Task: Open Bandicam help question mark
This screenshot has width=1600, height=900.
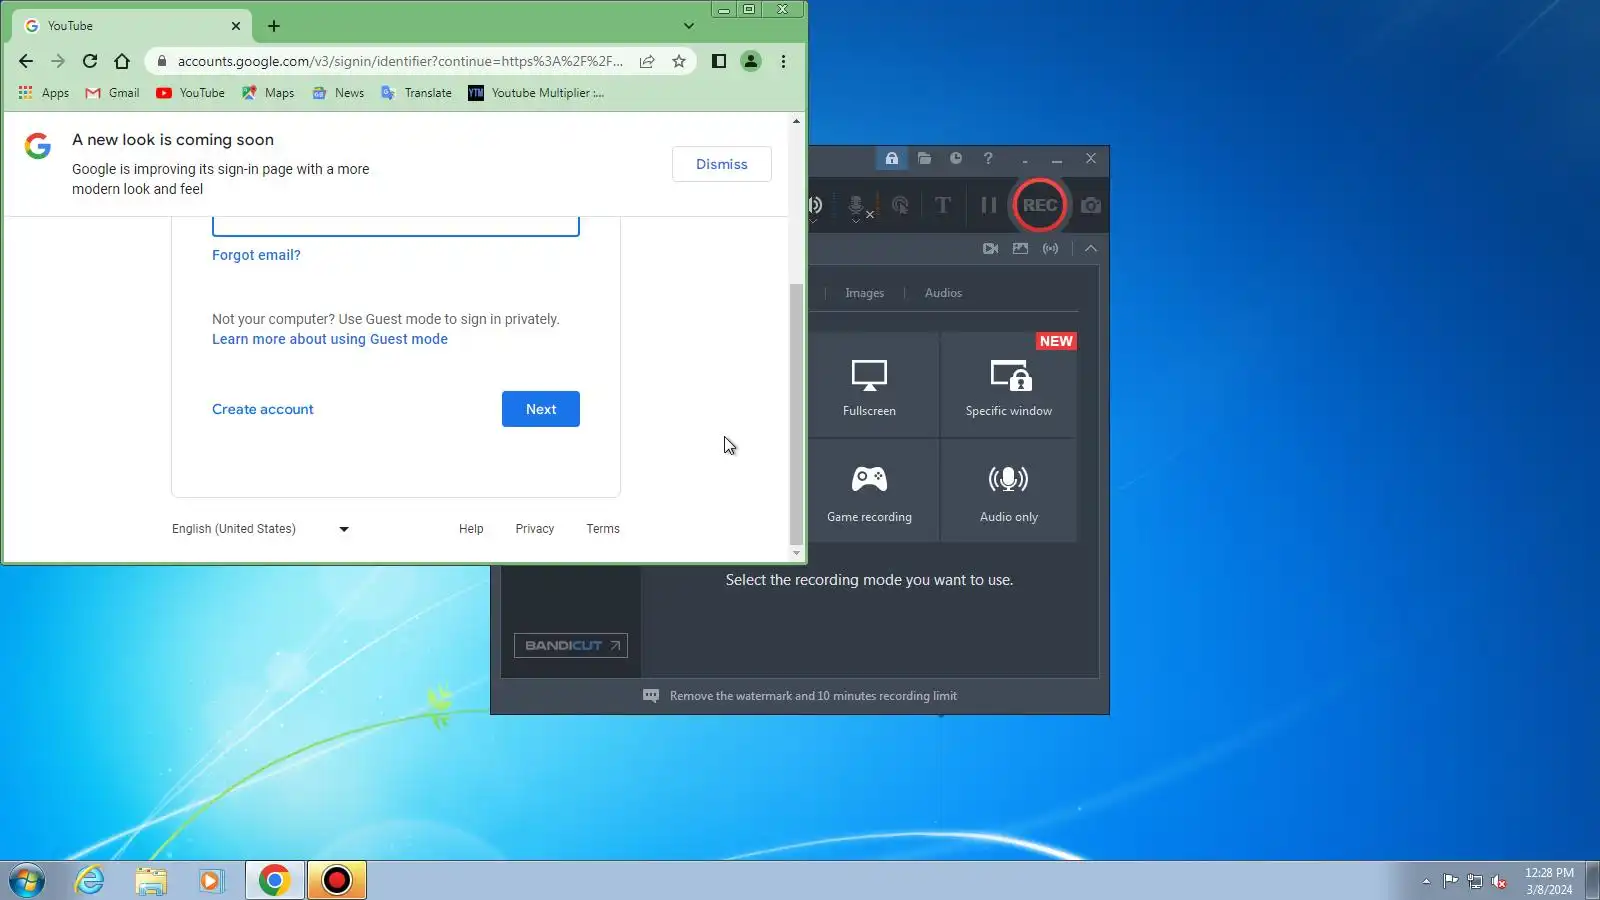Action: click(988, 158)
